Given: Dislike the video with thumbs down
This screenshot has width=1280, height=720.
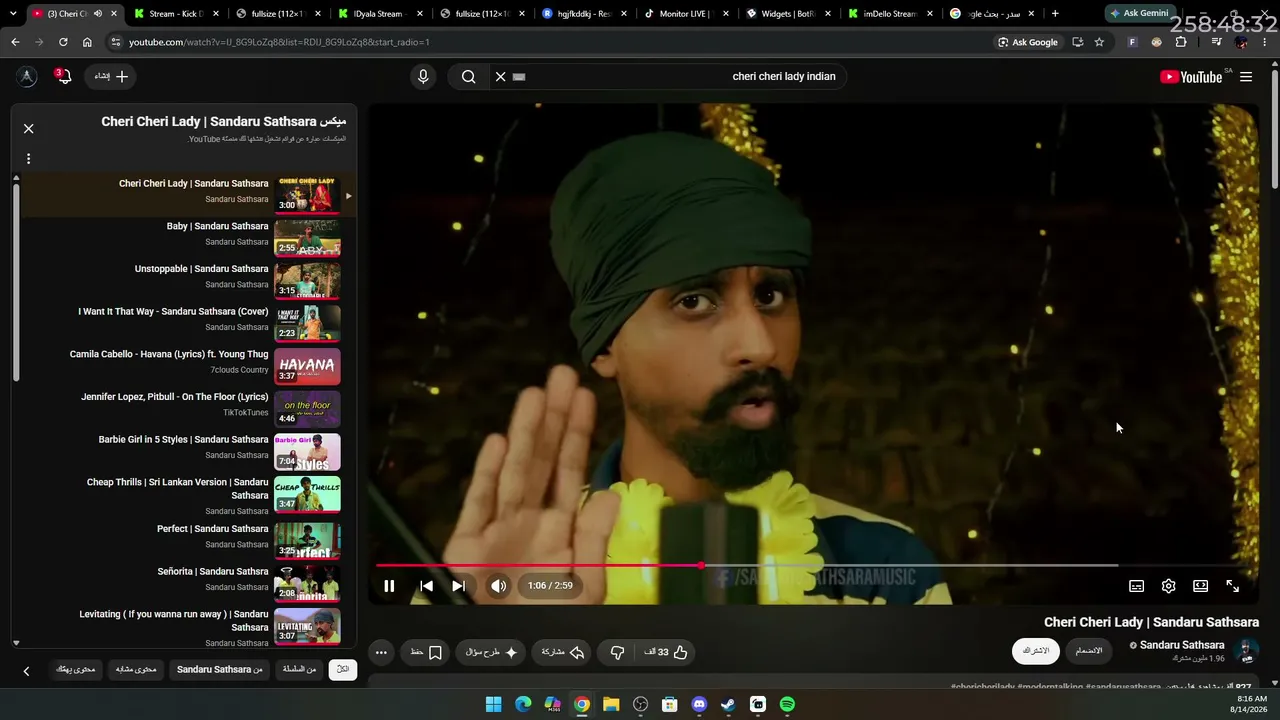Looking at the screenshot, I should pos(617,652).
